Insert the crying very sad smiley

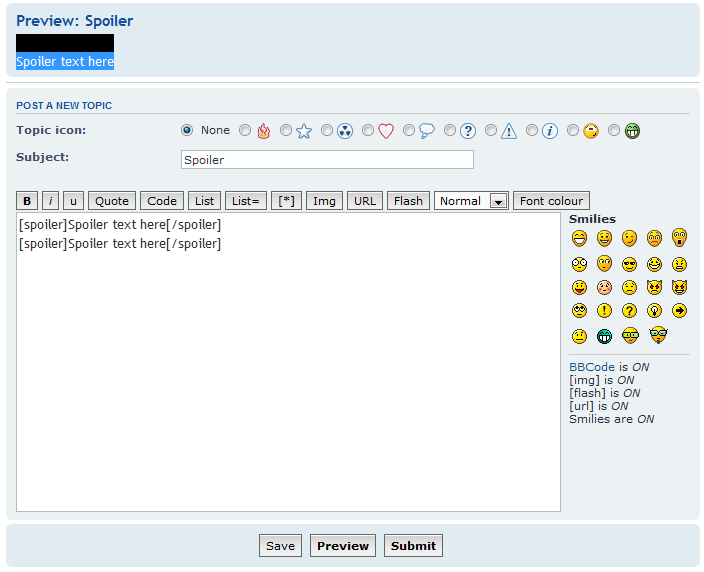click(x=629, y=287)
